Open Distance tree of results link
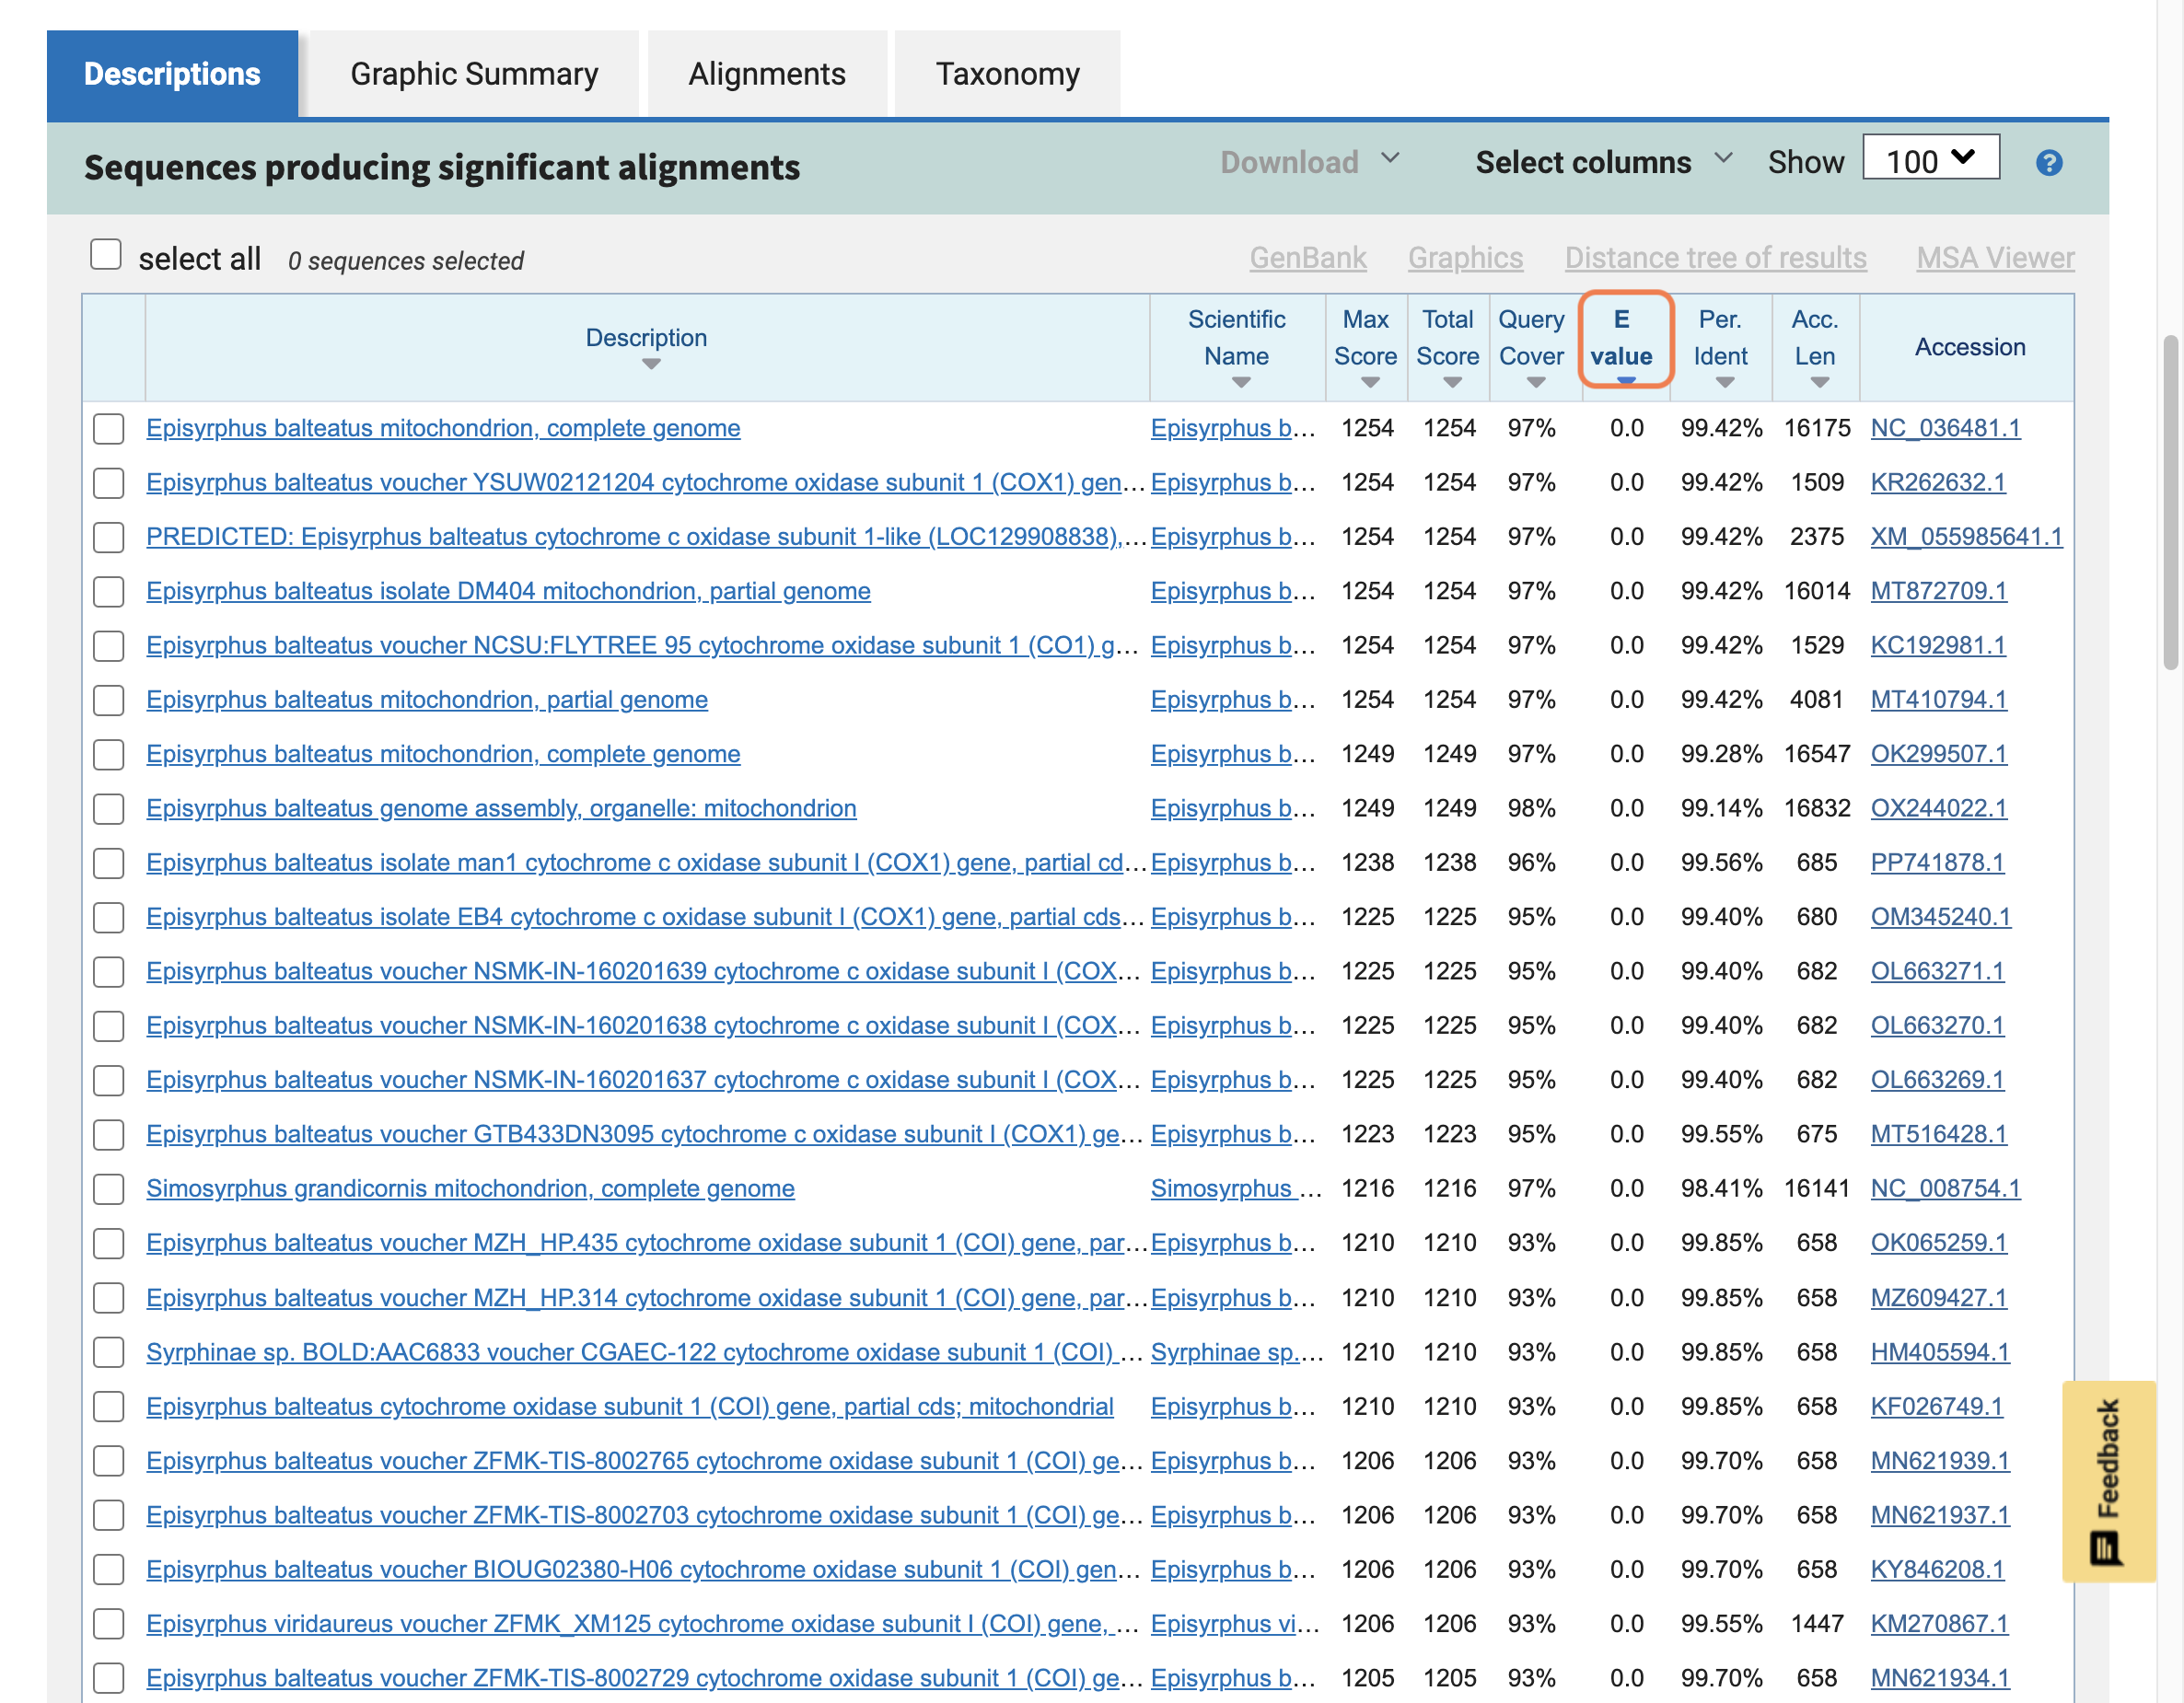Image resolution: width=2184 pixels, height=1703 pixels. pyautogui.click(x=1715, y=258)
